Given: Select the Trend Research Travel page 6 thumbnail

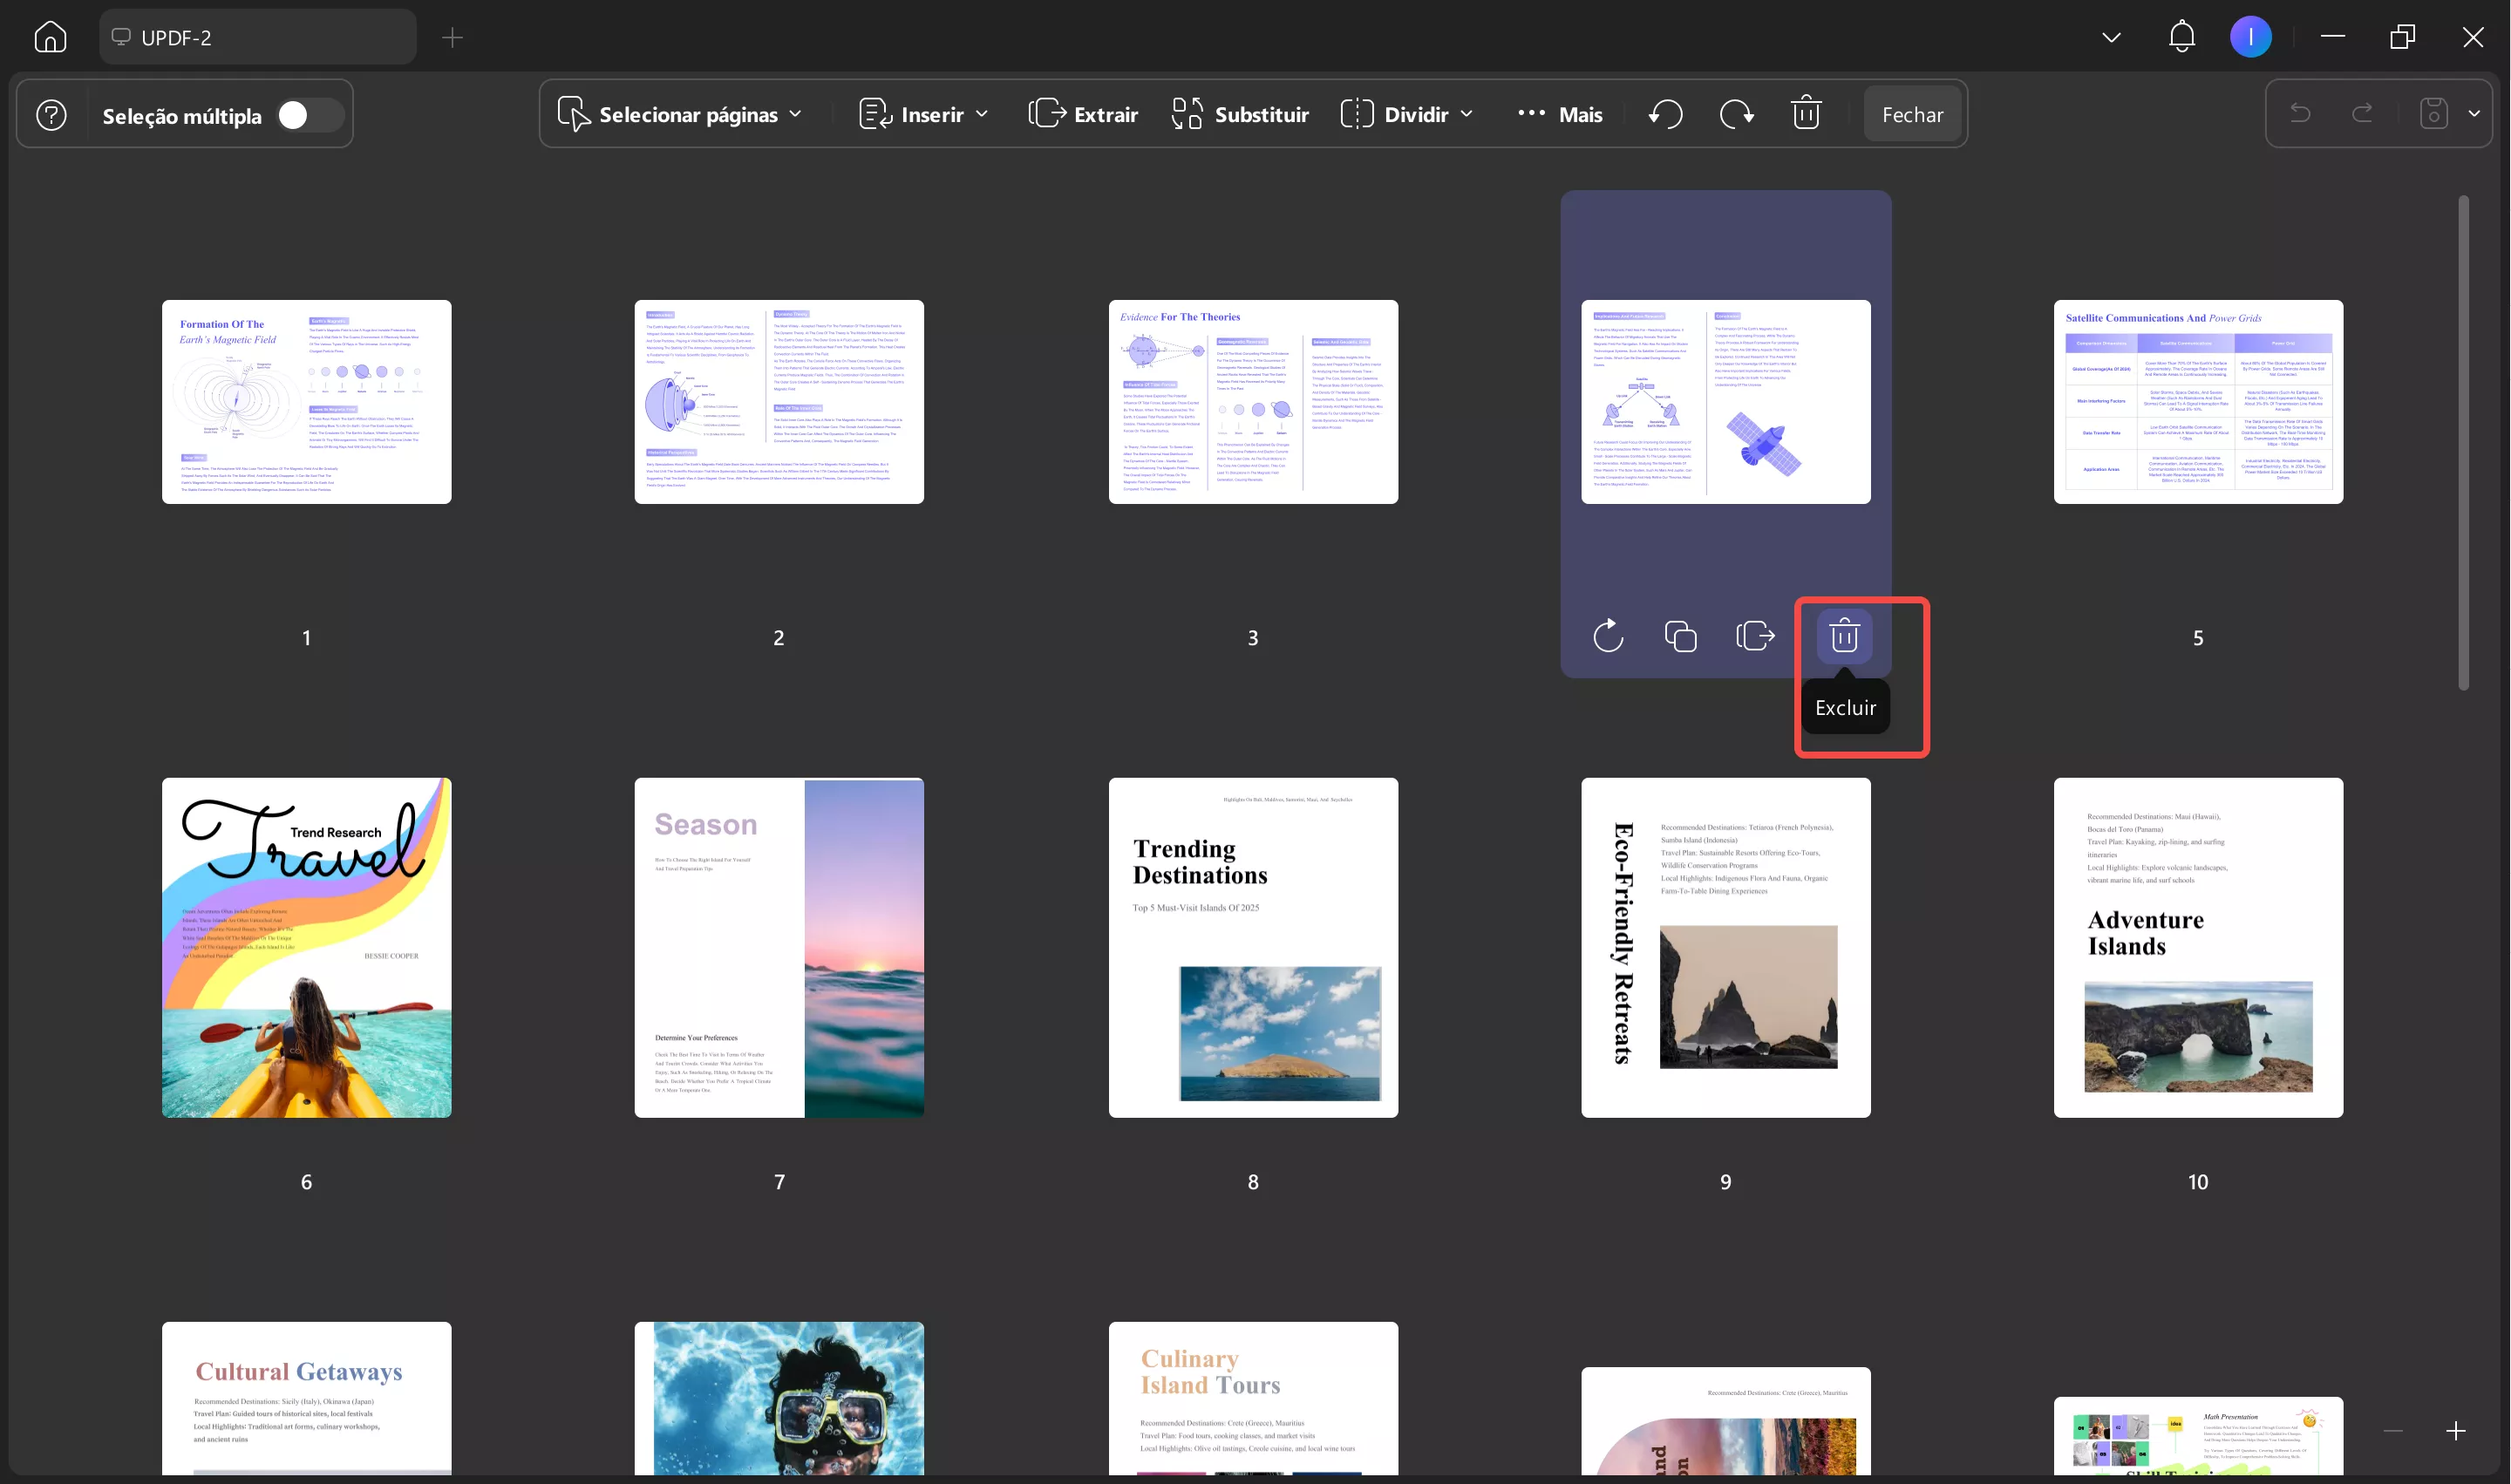Looking at the screenshot, I should (306, 947).
